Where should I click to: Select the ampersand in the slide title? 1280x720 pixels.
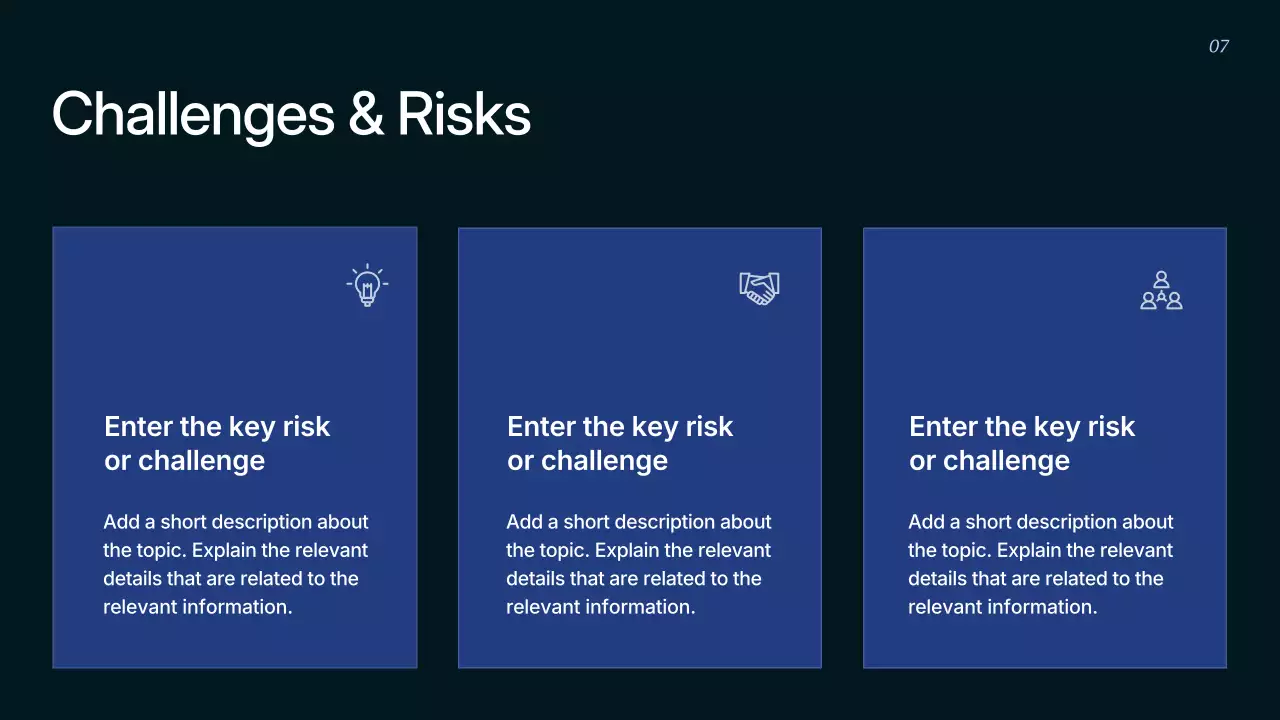[366, 114]
